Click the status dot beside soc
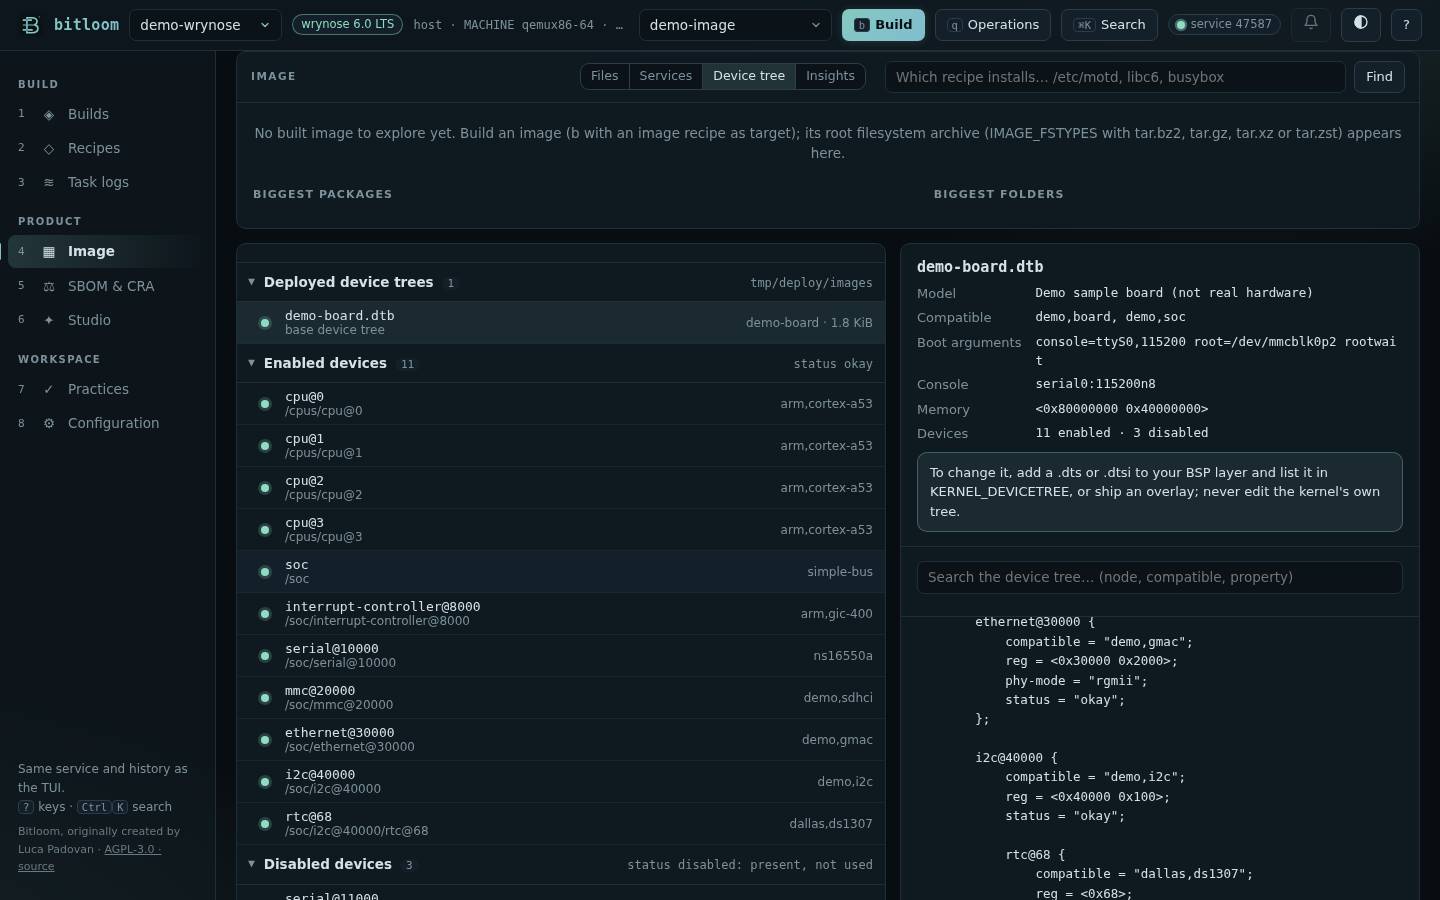Image resolution: width=1440 pixels, height=900 pixels. (265, 572)
